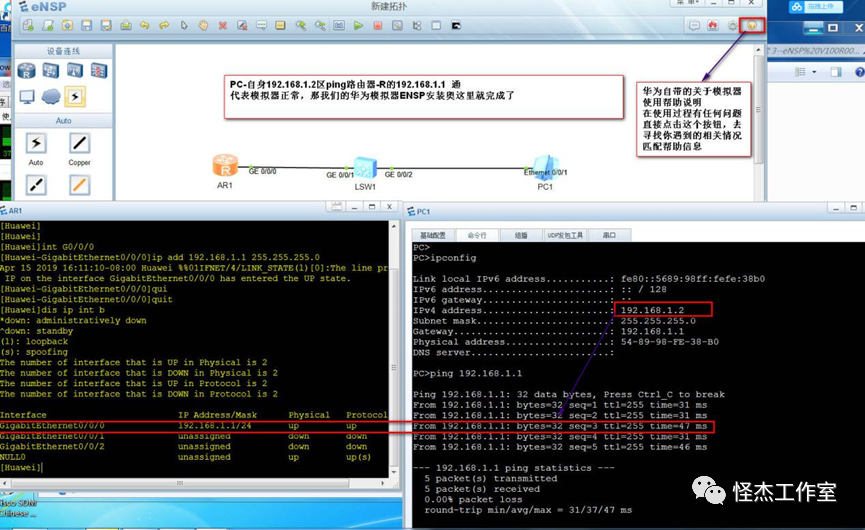The image size is (865, 530).
Task: Select the Firewall device category
Action: click(99, 70)
